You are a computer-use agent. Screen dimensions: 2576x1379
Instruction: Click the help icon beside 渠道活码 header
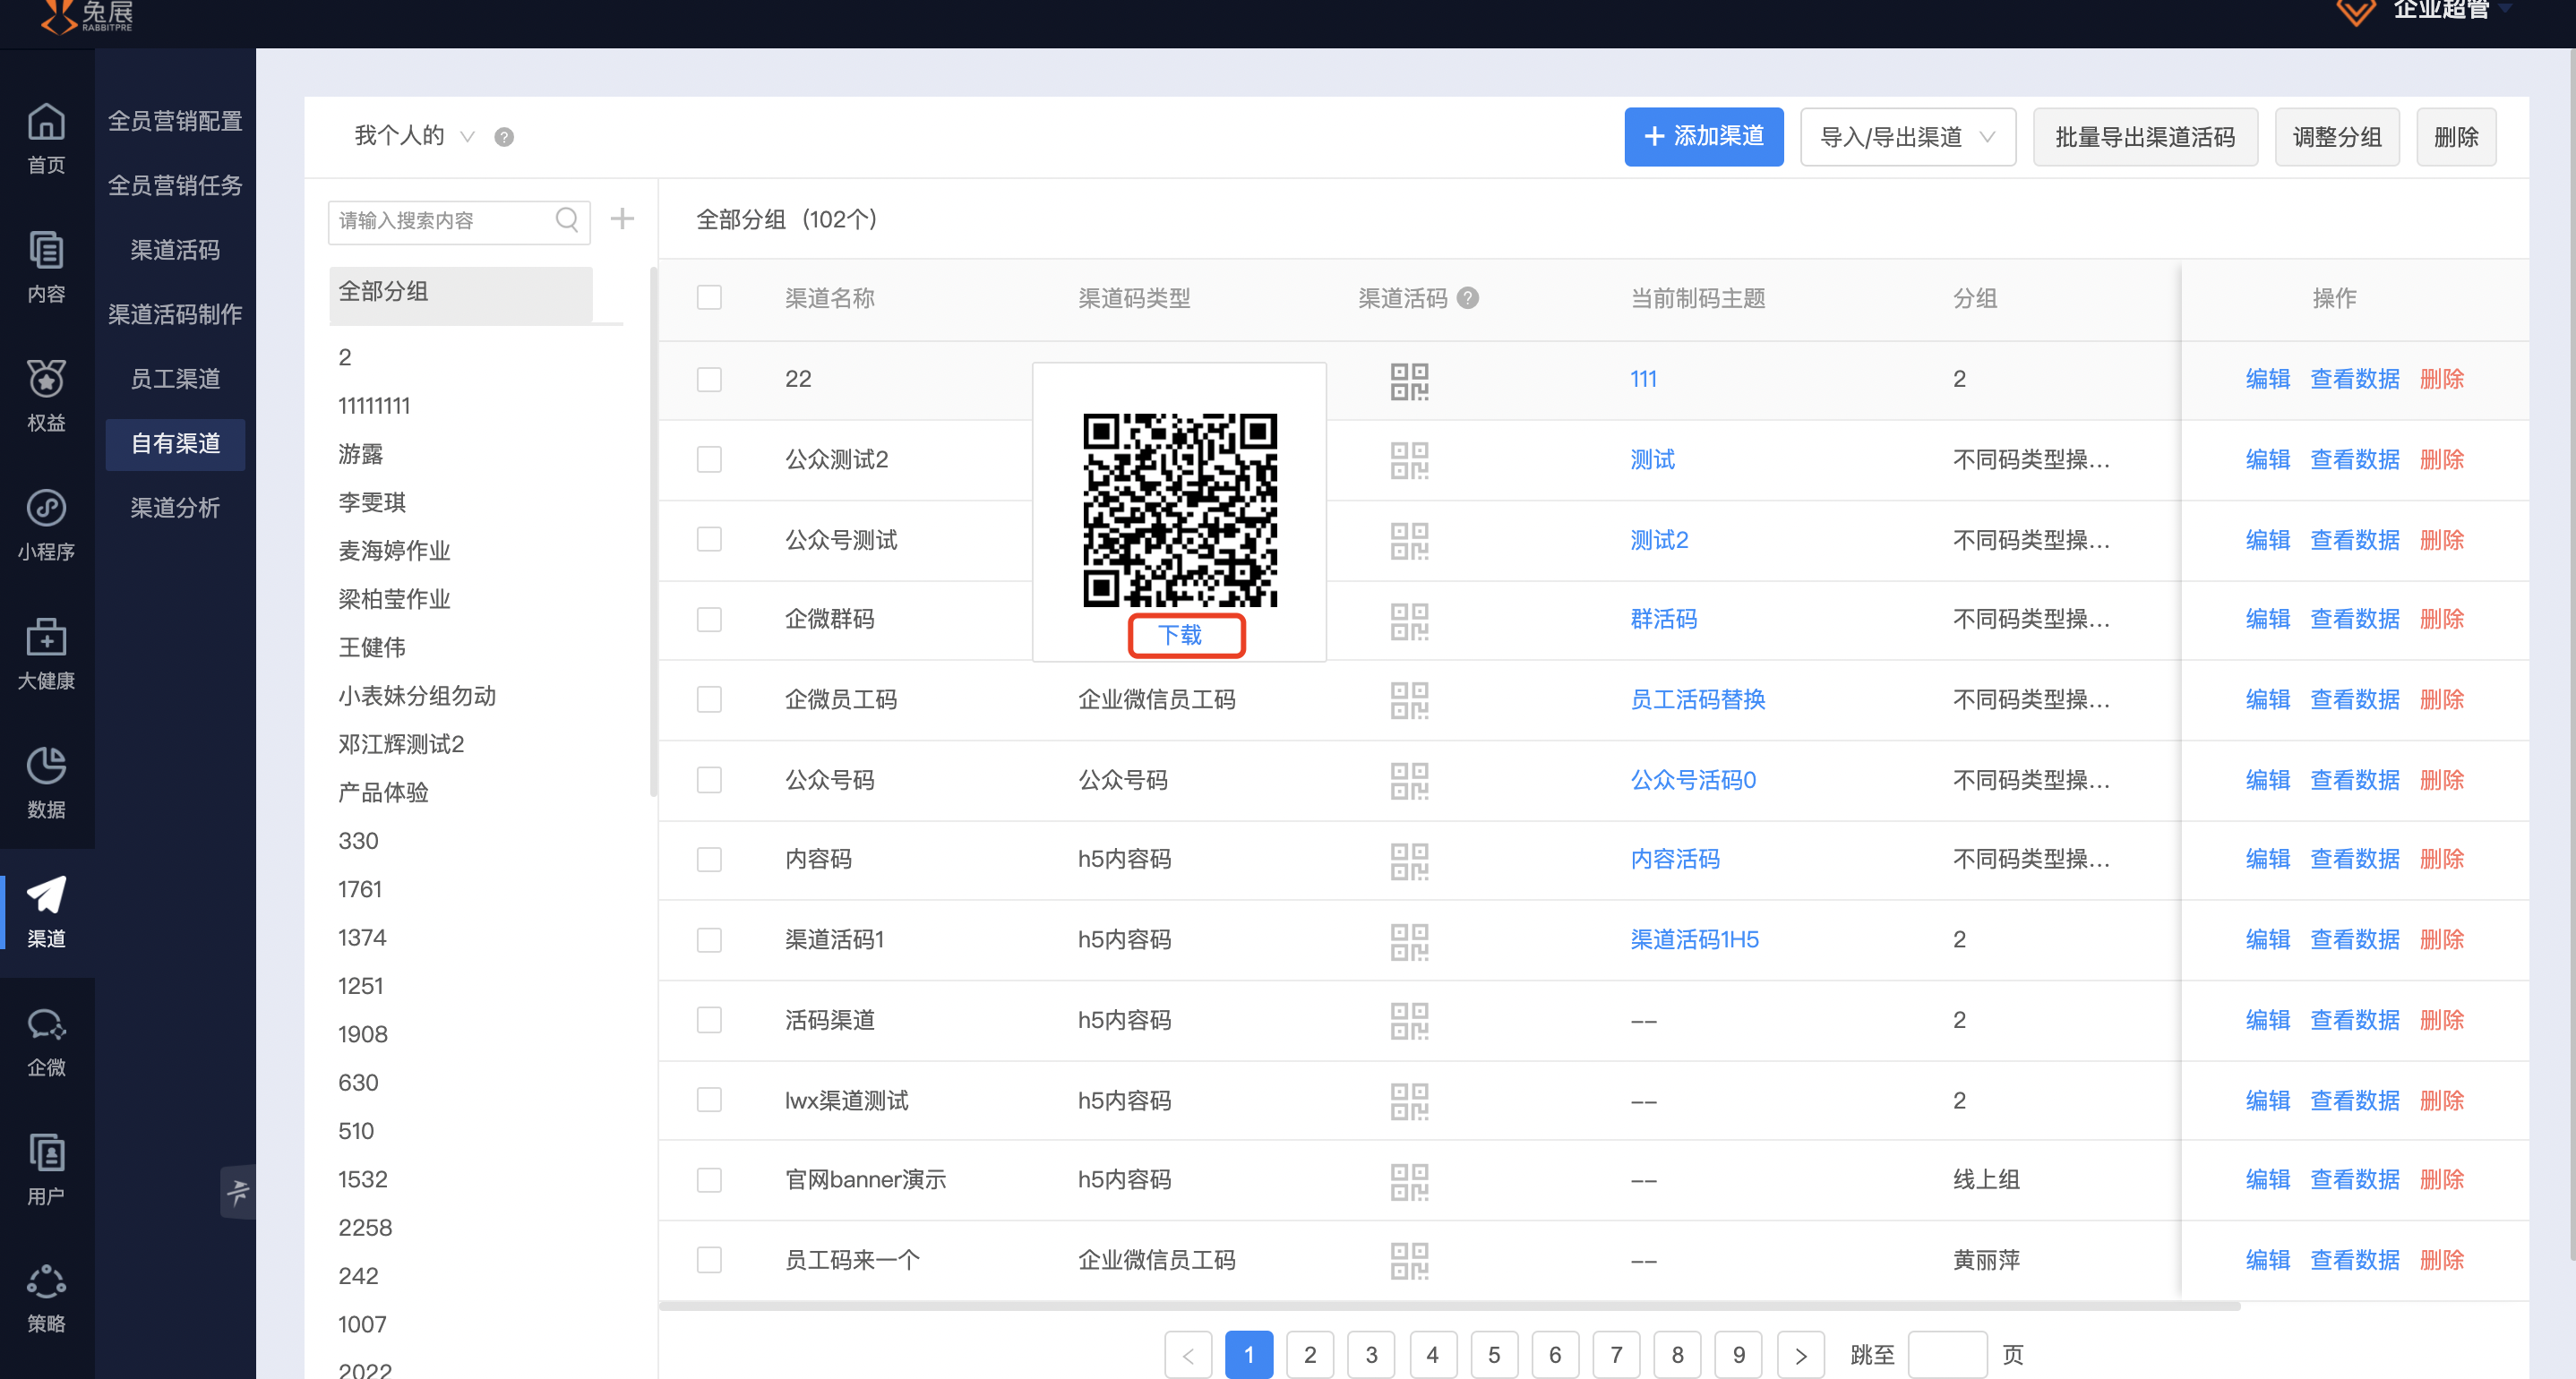coord(1467,298)
